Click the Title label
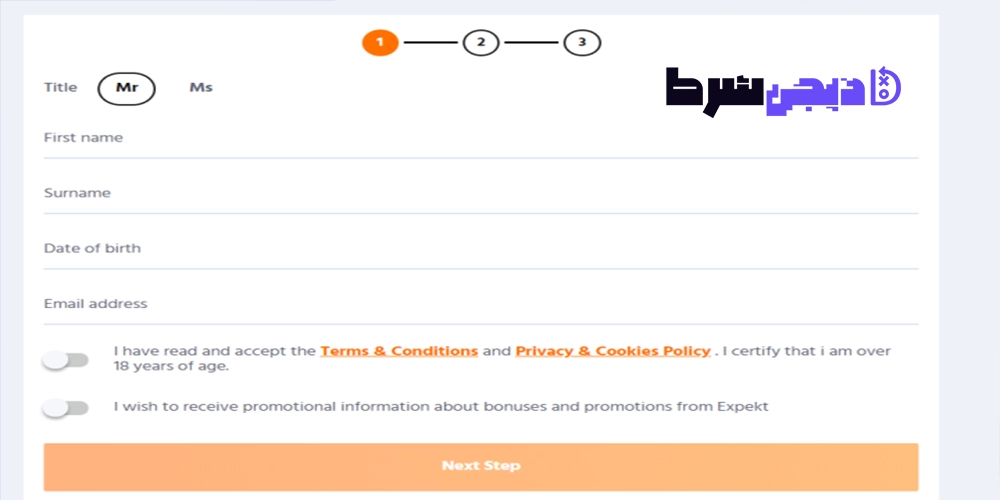 point(61,87)
